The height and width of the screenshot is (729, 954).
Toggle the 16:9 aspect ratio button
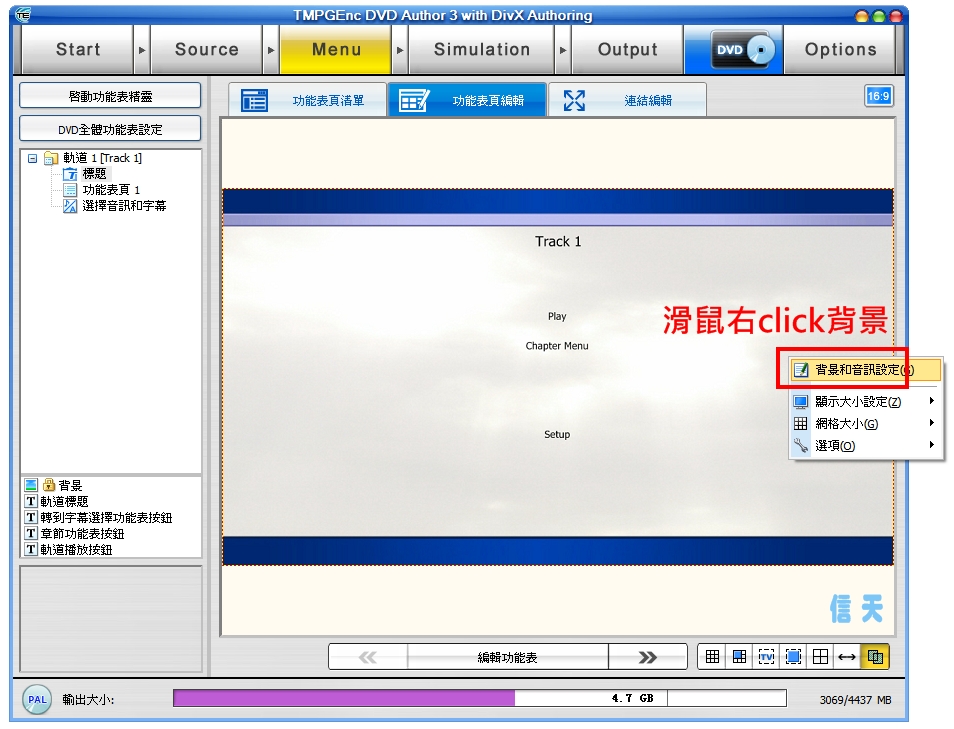(x=878, y=96)
